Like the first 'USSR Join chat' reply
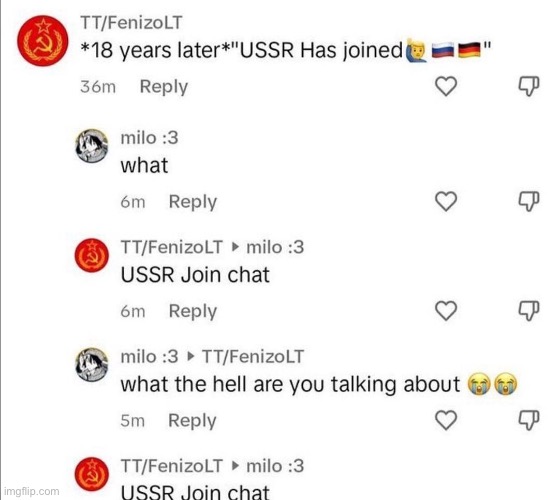 click(446, 311)
